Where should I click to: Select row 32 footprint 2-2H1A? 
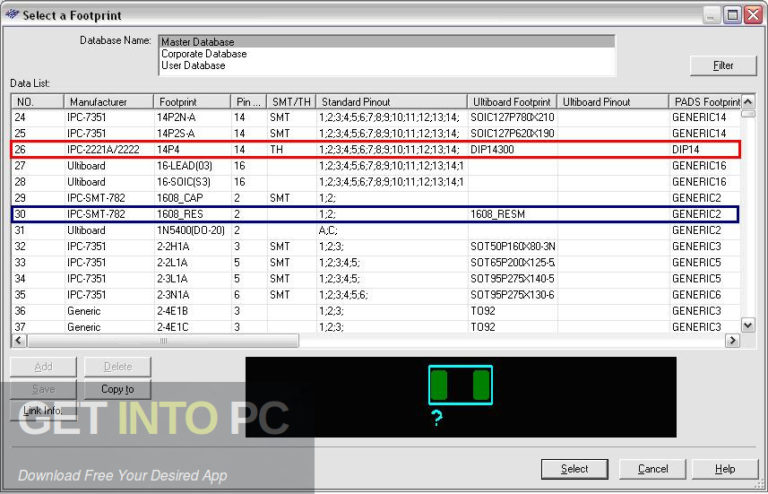point(376,246)
